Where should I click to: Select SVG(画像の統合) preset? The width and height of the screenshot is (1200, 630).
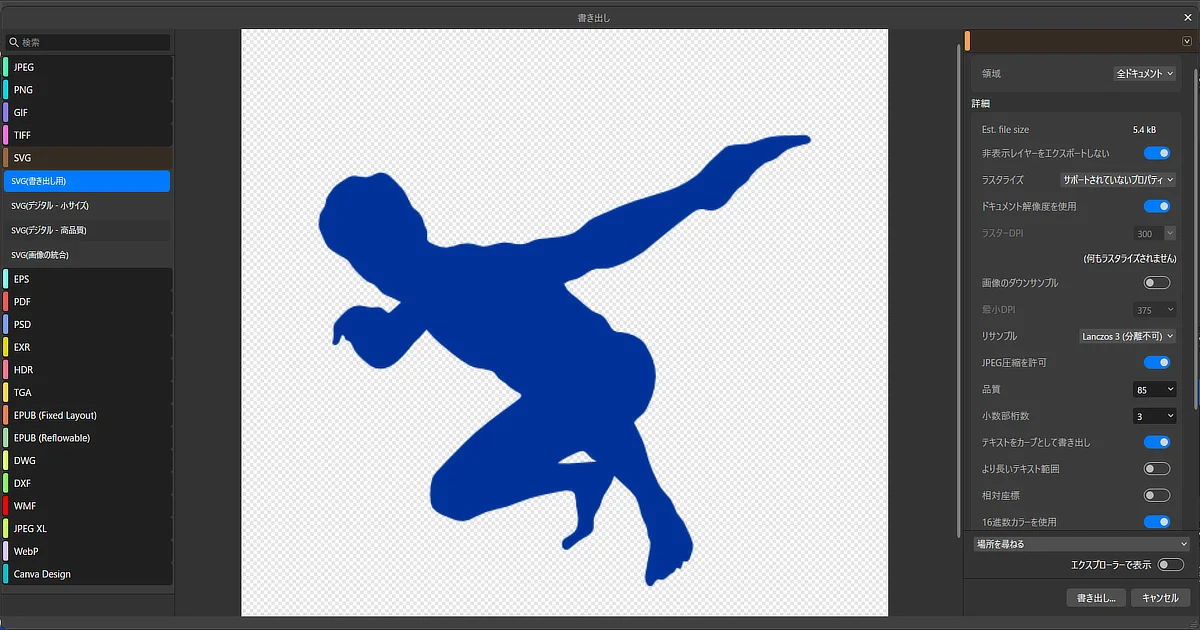pos(87,255)
